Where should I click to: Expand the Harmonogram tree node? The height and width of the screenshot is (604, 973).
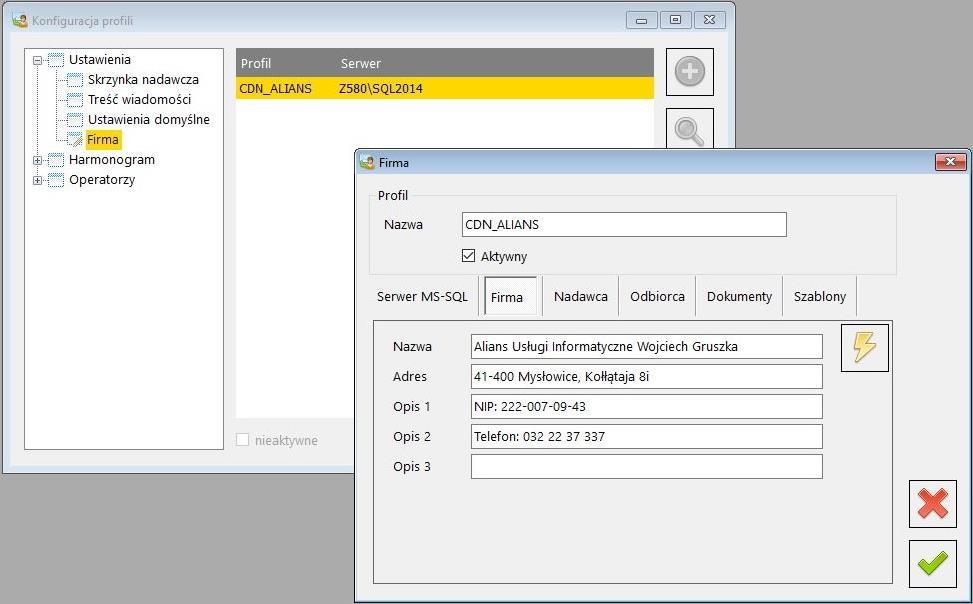37,160
